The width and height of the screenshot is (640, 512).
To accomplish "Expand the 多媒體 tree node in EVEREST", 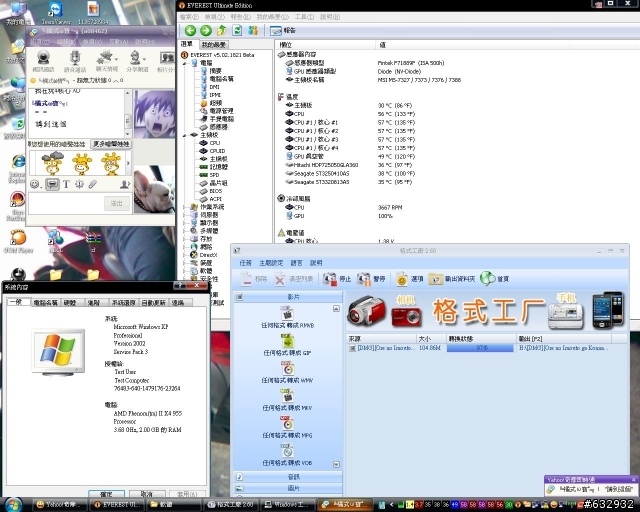I will click(184, 231).
